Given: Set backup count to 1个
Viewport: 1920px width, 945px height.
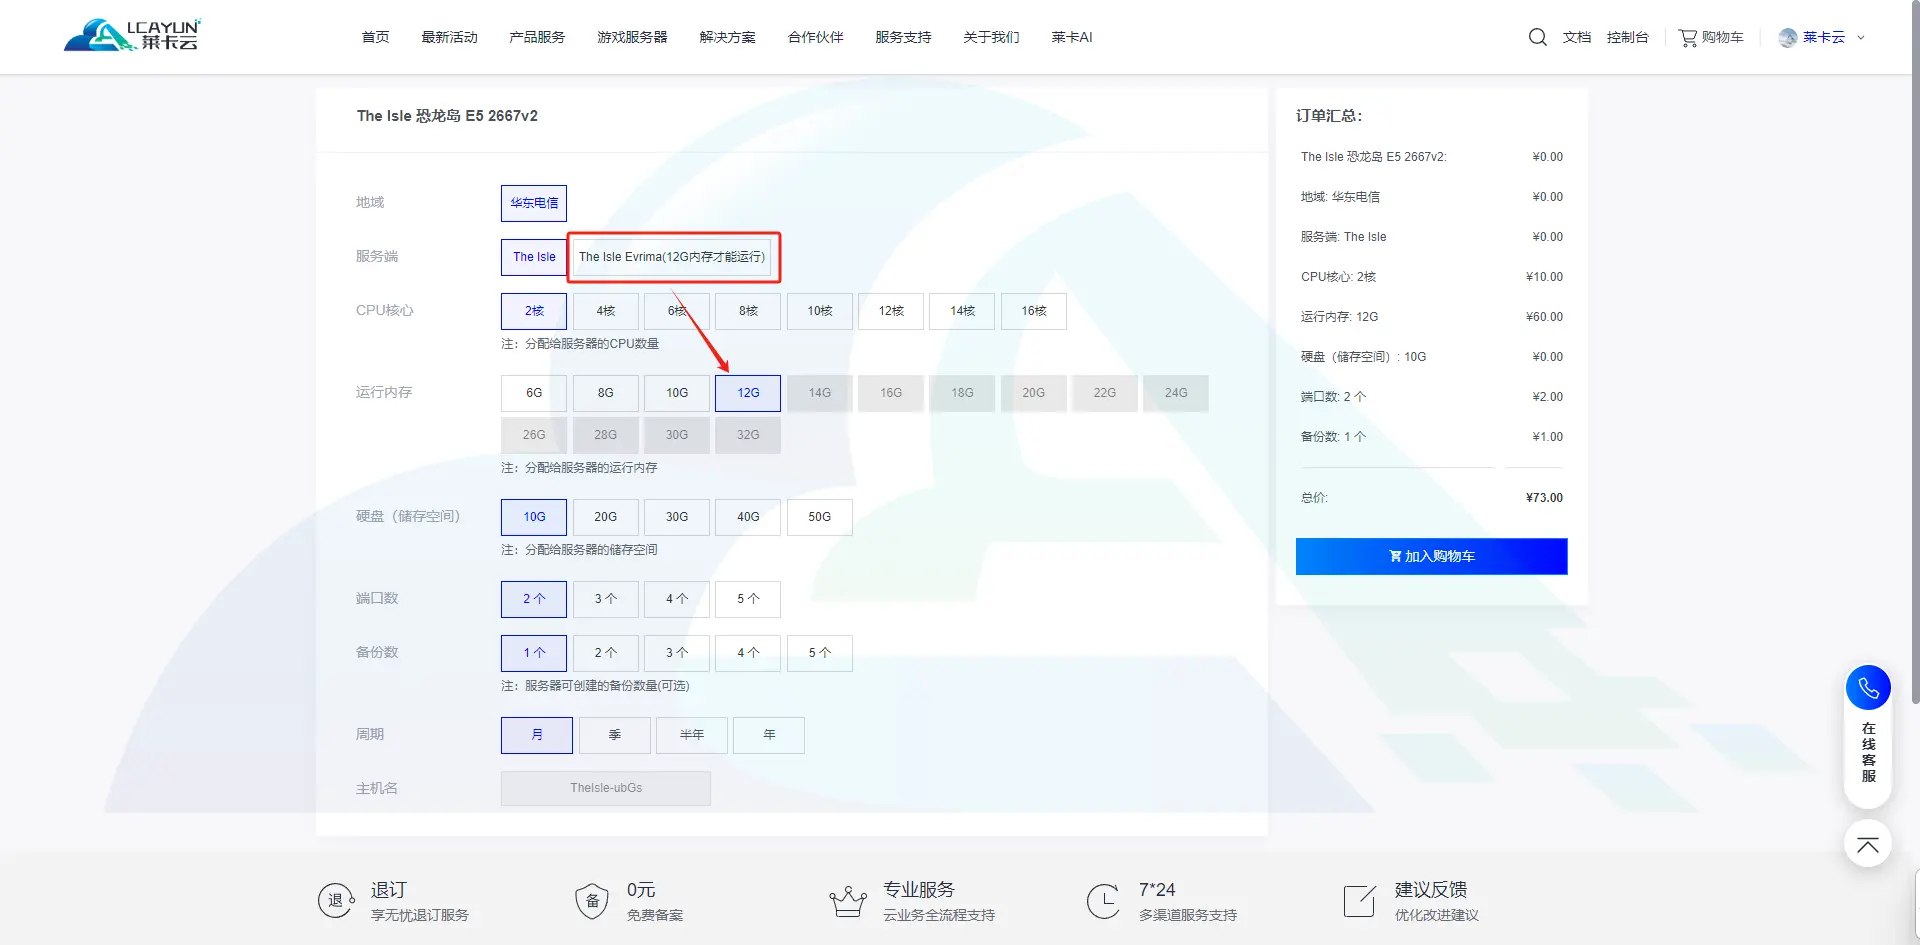Looking at the screenshot, I should click(534, 653).
